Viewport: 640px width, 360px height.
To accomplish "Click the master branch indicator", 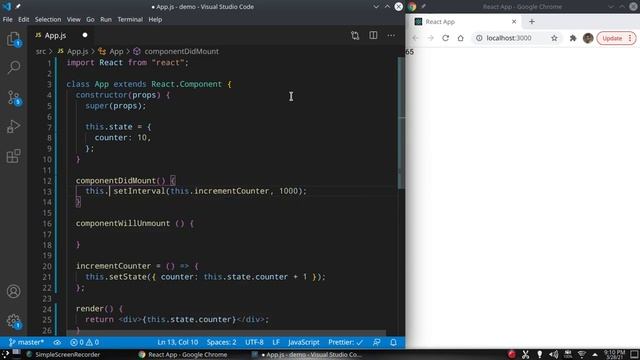I will tap(26, 342).
